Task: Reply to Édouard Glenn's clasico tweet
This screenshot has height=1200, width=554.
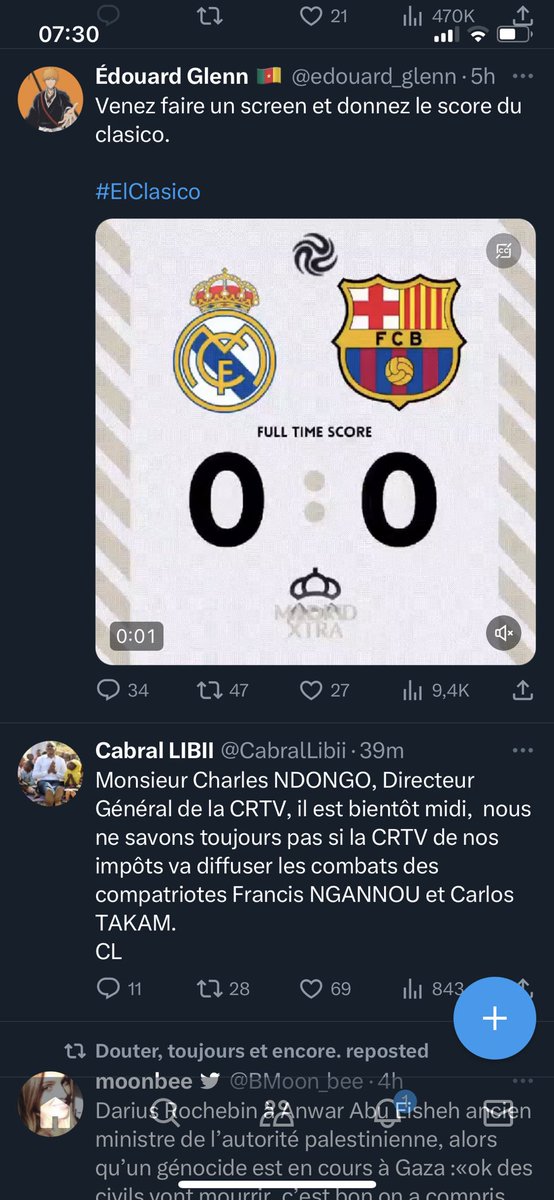Action: click(121, 690)
